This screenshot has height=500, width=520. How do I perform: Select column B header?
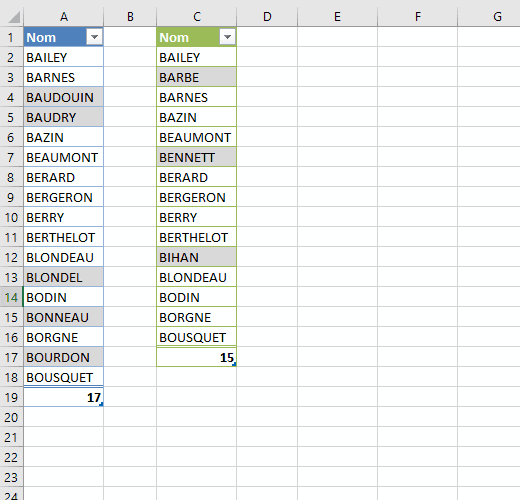[130, 16]
